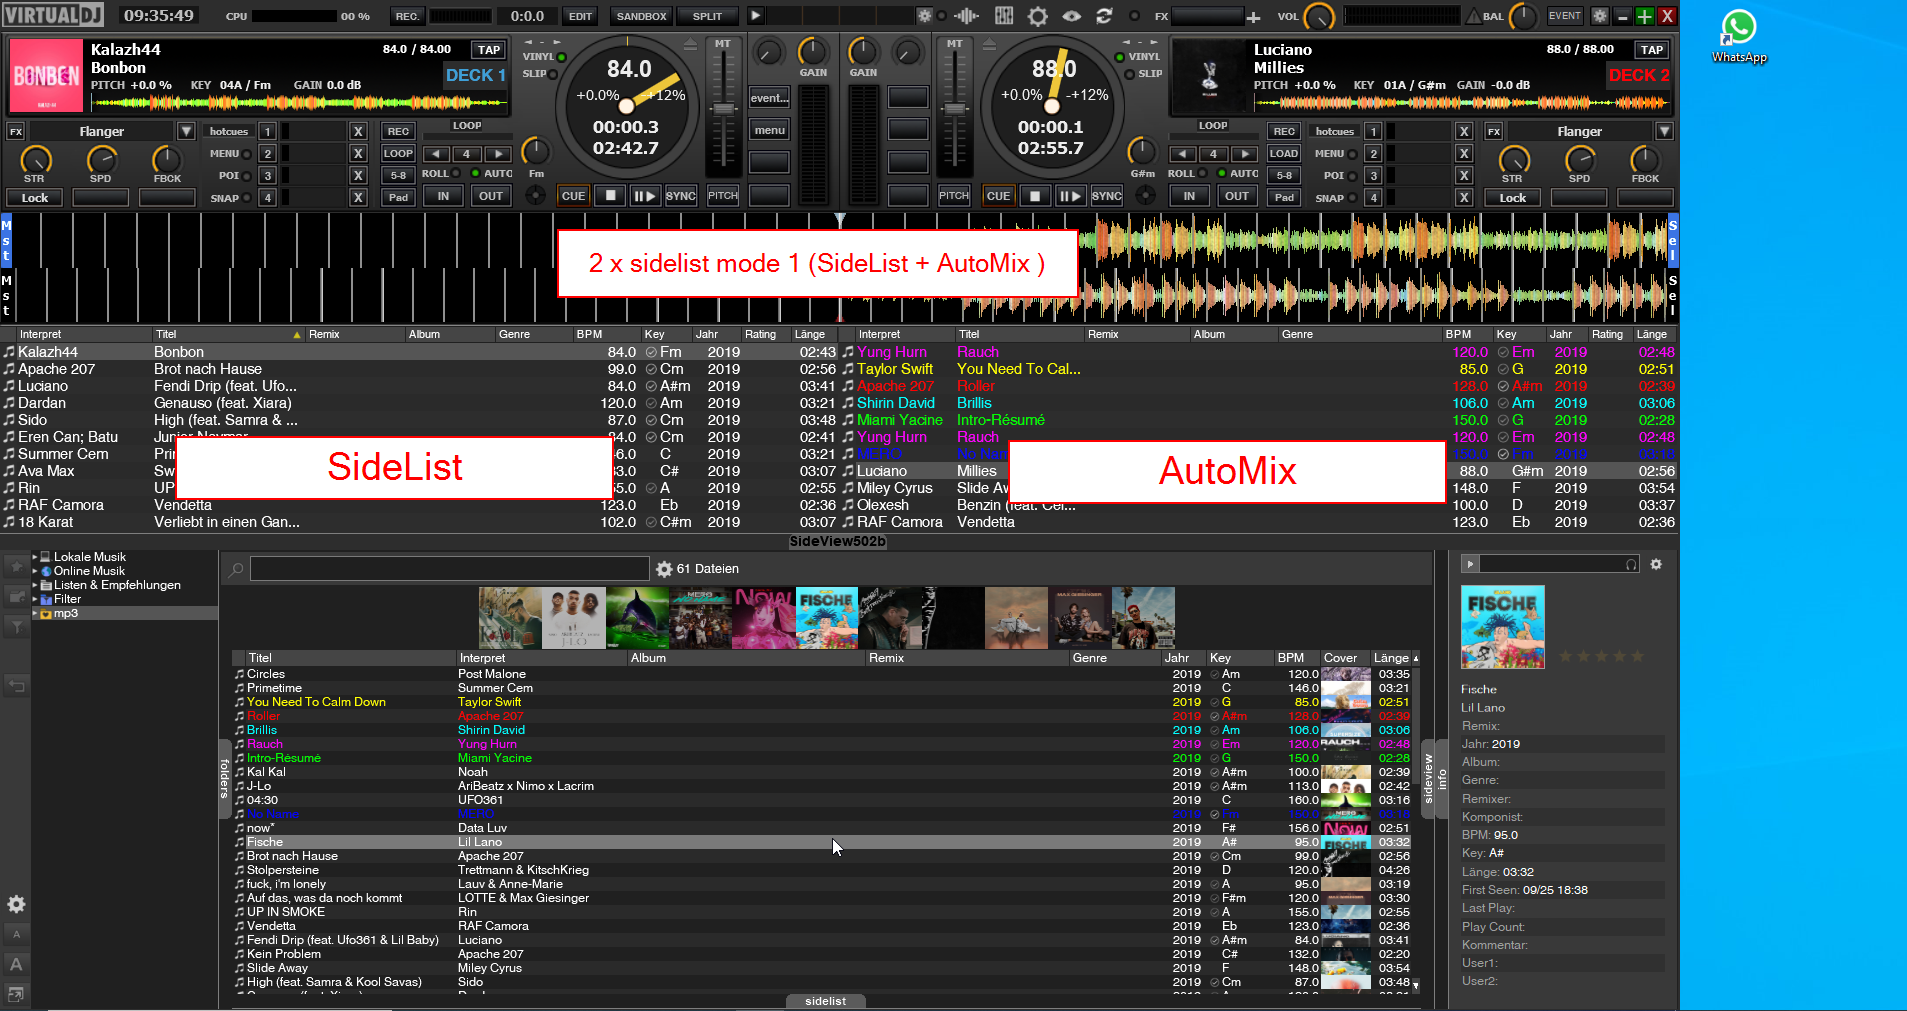The width and height of the screenshot is (1907, 1011).
Task: Open WhatsApp desktop shortcut
Action: (x=1739, y=37)
